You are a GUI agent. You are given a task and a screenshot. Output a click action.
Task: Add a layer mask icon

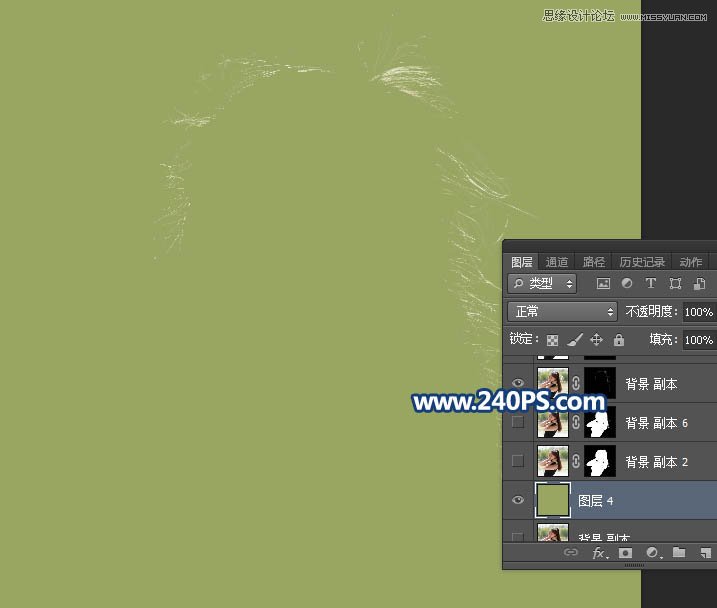pyautogui.click(x=625, y=553)
